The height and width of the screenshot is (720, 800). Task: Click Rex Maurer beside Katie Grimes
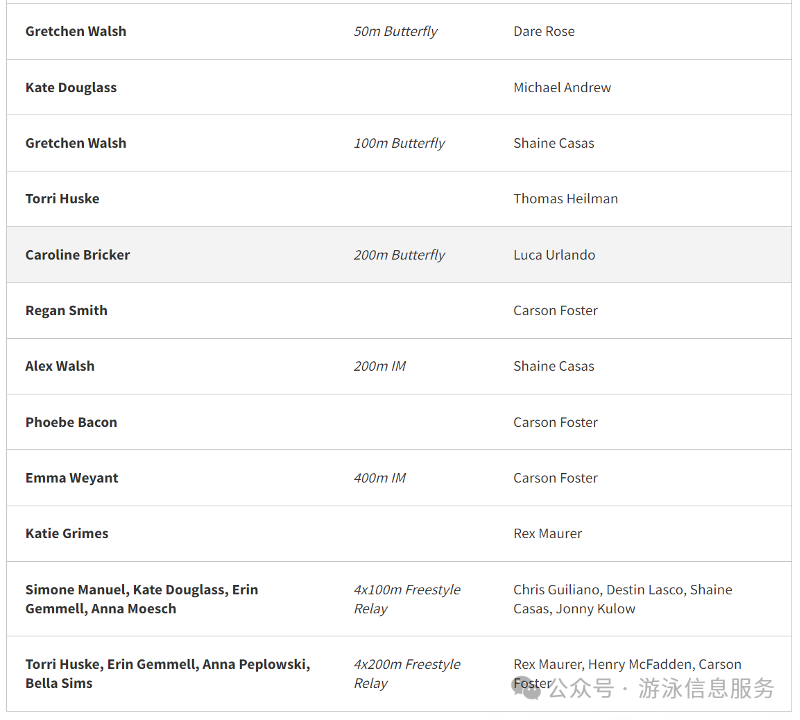click(548, 533)
